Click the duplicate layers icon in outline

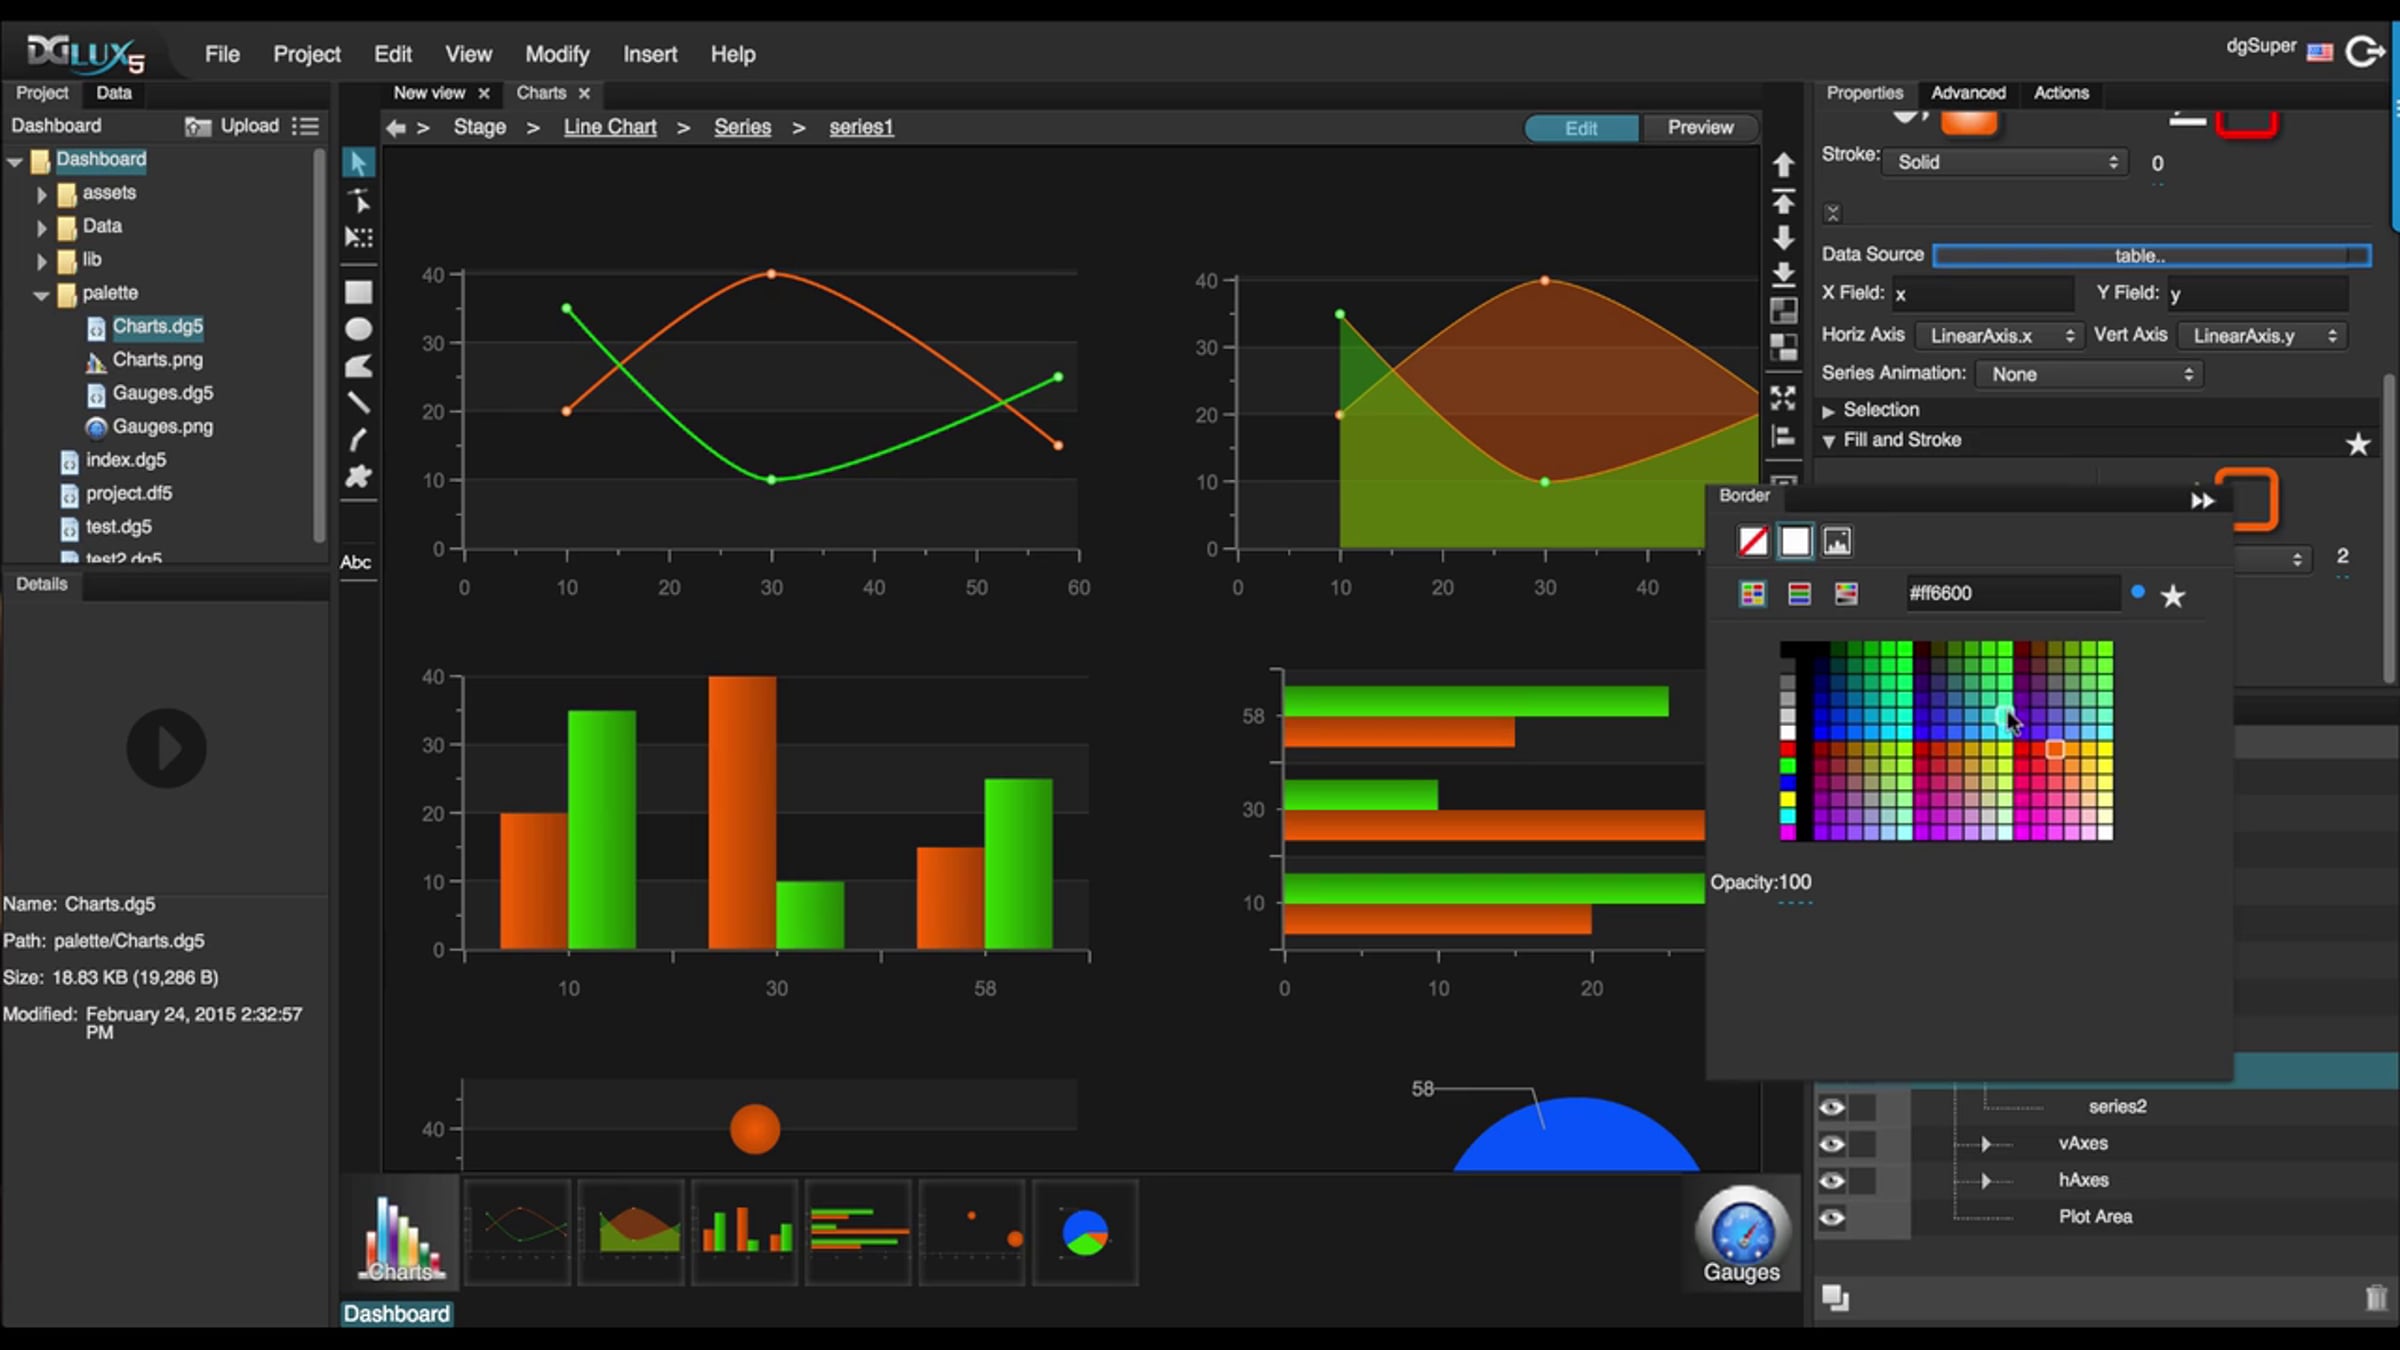pos(1835,1297)
